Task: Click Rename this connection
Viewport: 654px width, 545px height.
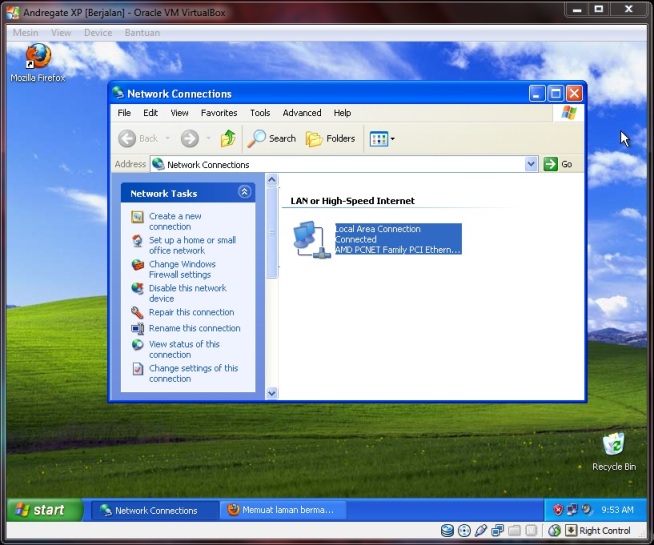Action: point(194,328)
